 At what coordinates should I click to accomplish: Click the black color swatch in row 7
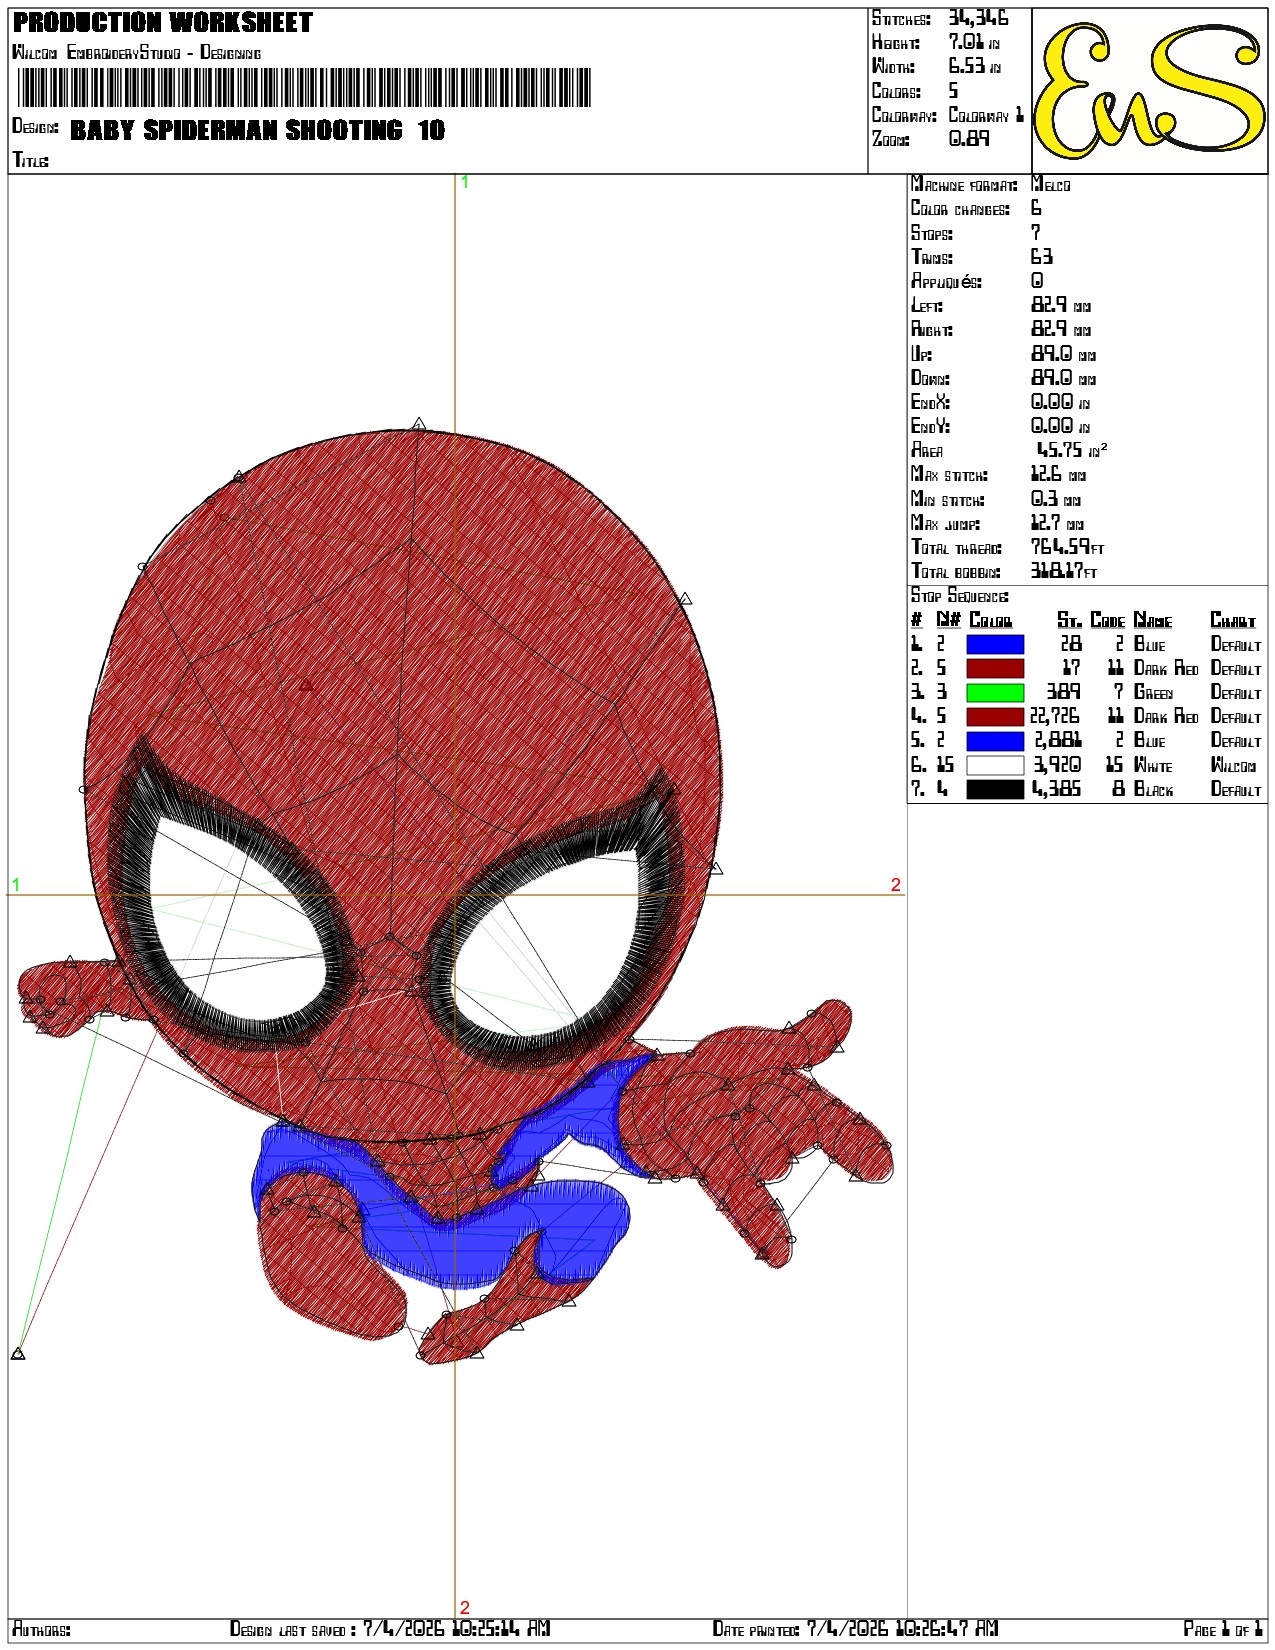(x=995, y=789)
